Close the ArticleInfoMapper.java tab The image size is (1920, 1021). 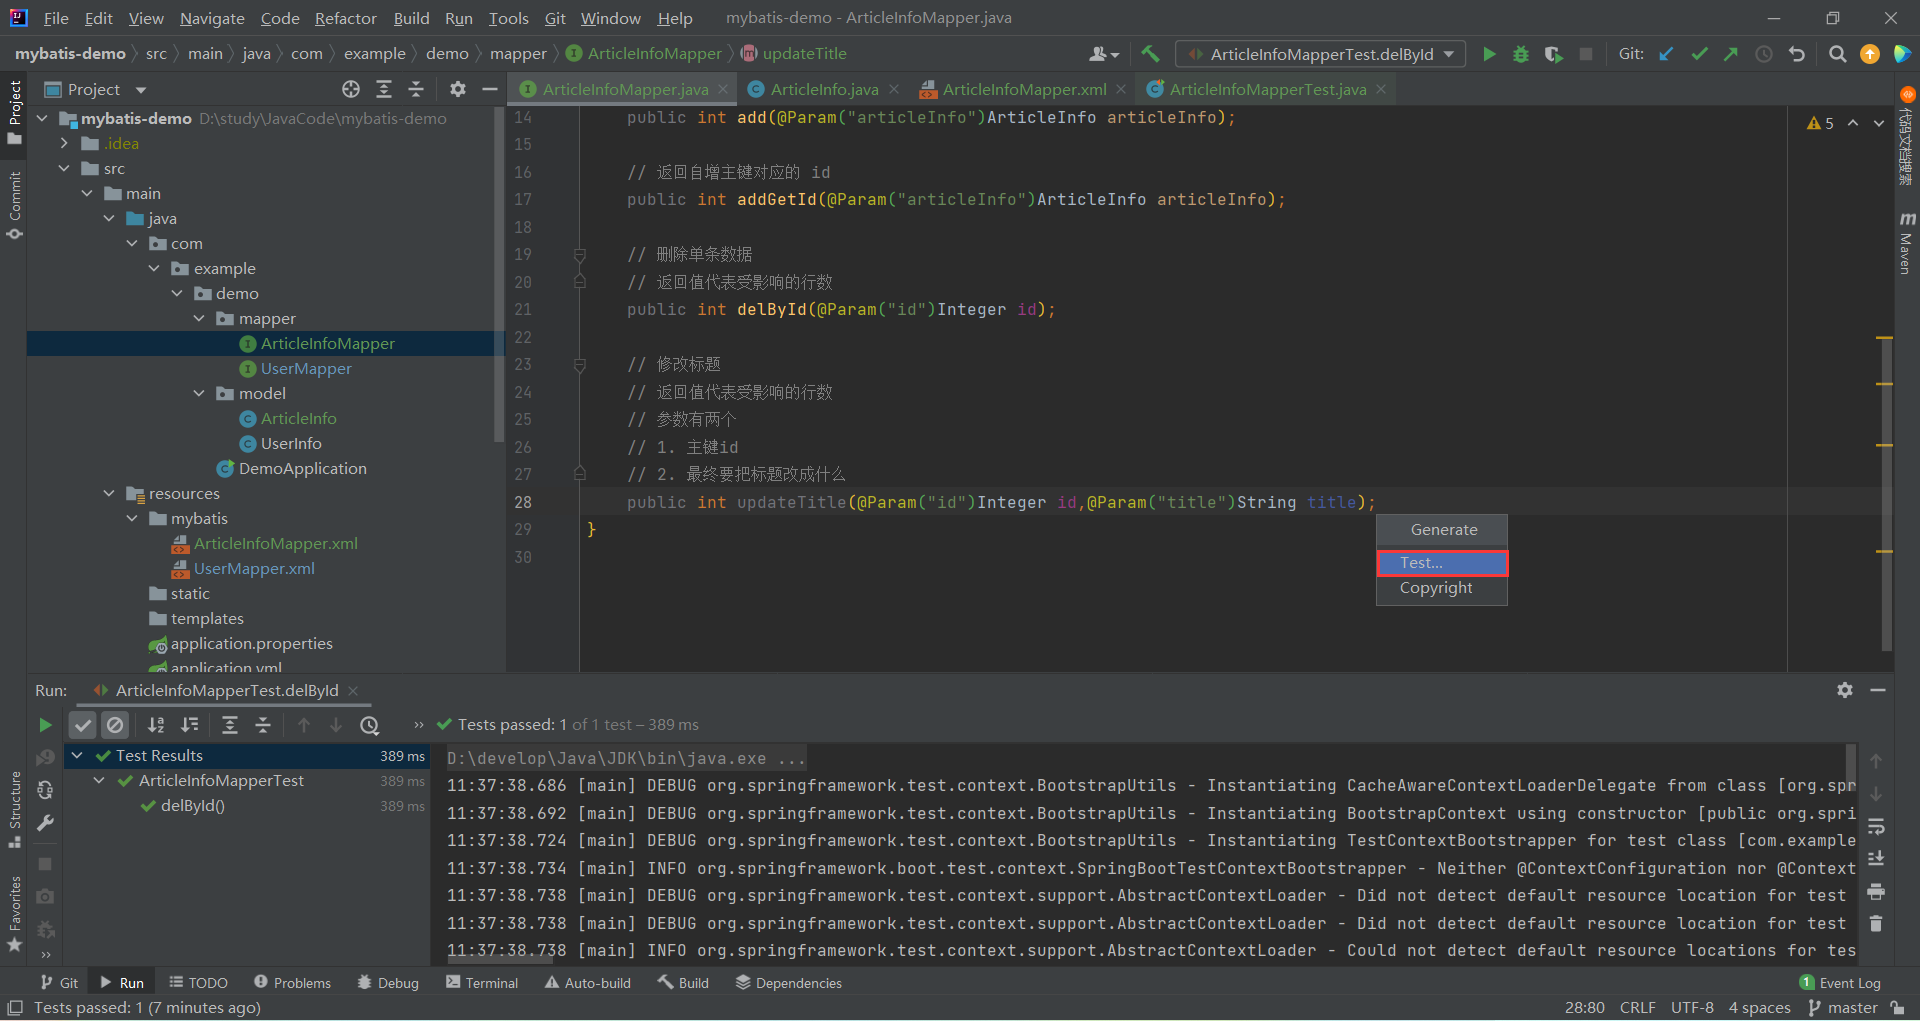tap(723, 89)
